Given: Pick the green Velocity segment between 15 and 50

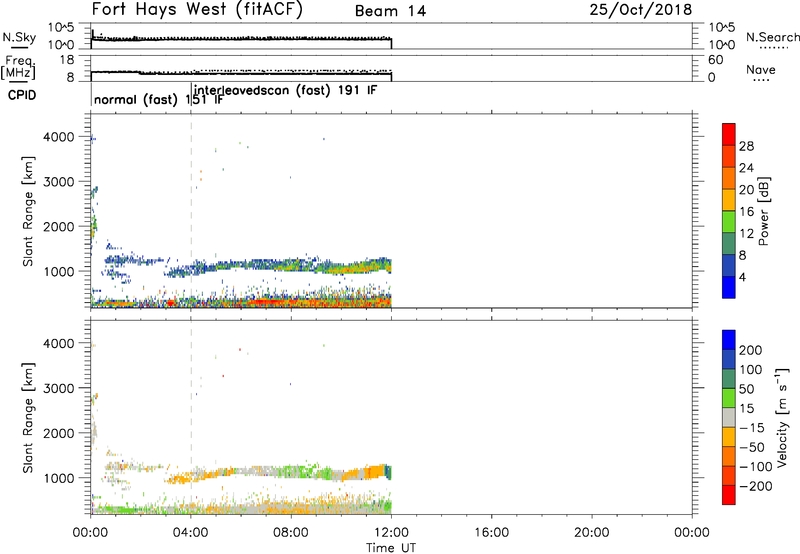Looking at the screenshot, I should click(x=729, y=398).
